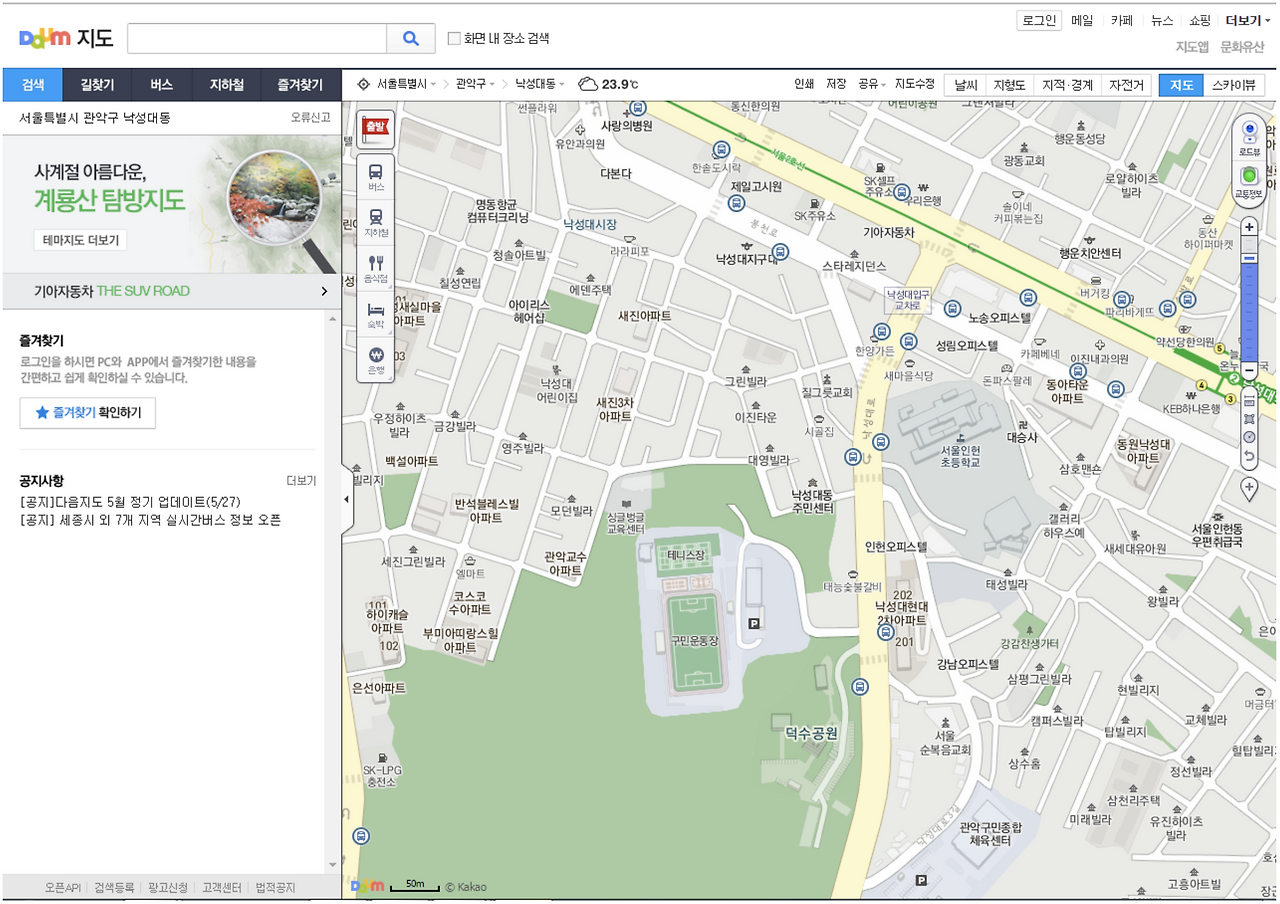Go to the Daum logo home
The height and width of the screenshot is (904, 1280).
[x=45, y=38]
